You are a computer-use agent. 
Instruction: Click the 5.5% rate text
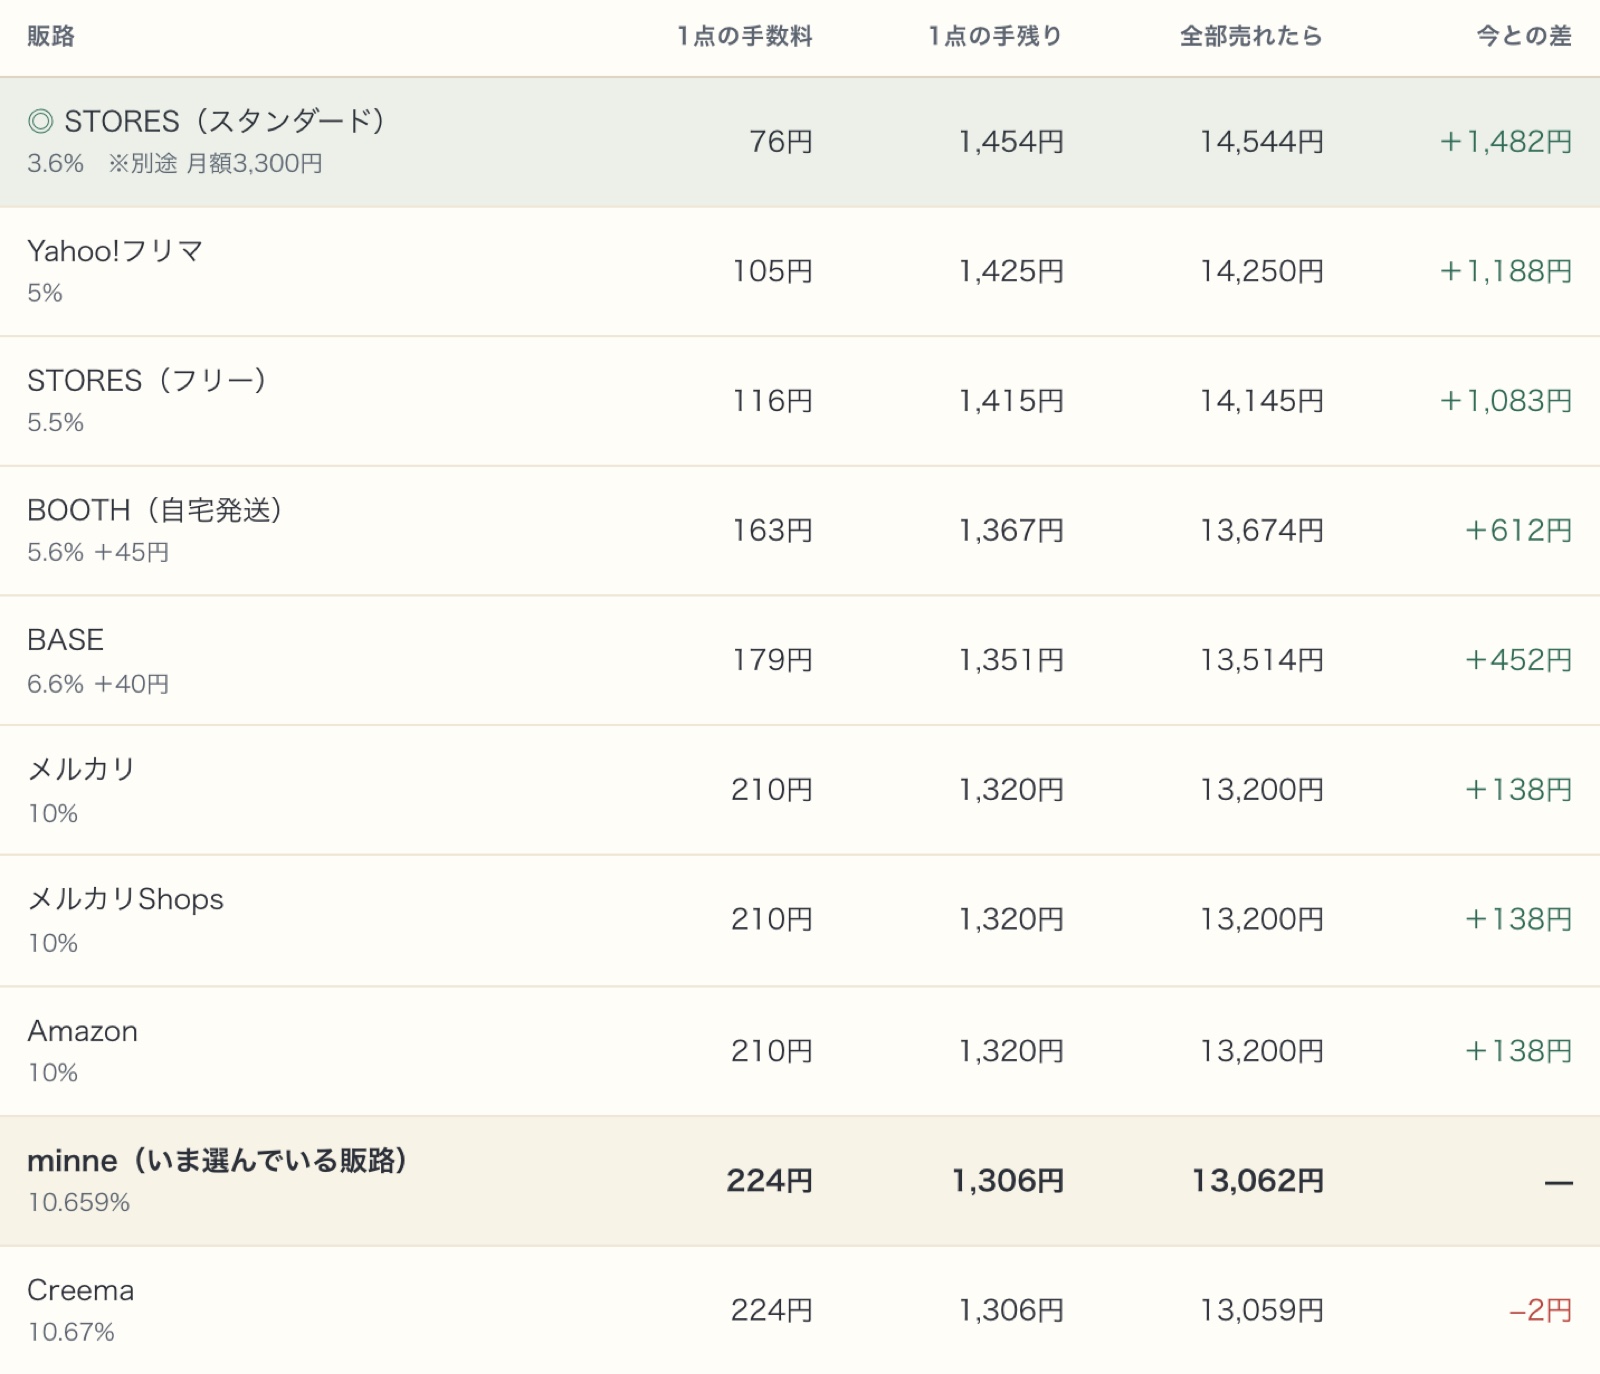pos(56,422)
